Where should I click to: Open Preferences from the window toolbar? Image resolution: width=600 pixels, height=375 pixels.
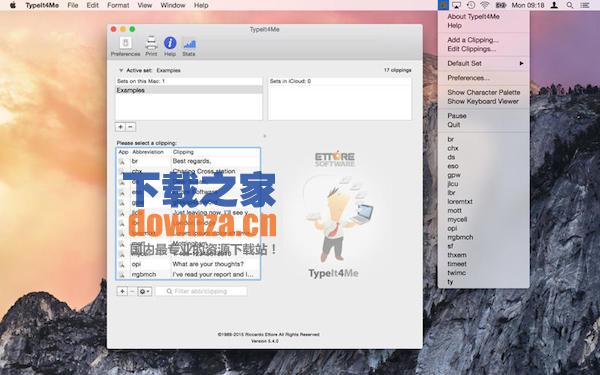click(126, 46)
